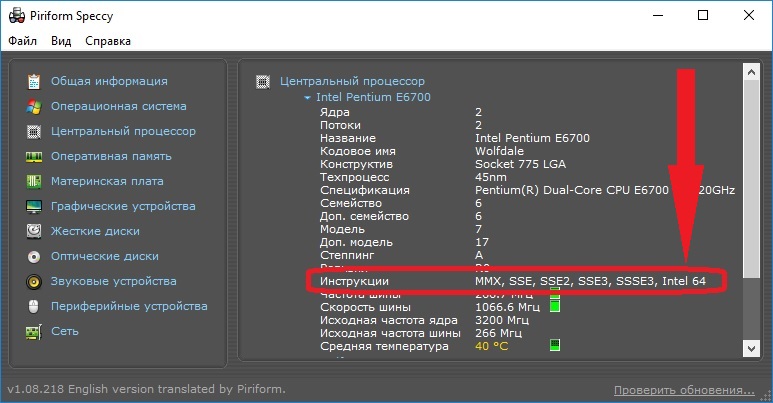The image size is (773, 403).
Task: Click the Оперативная память RAM icon
Action: [x=34, y=157]
